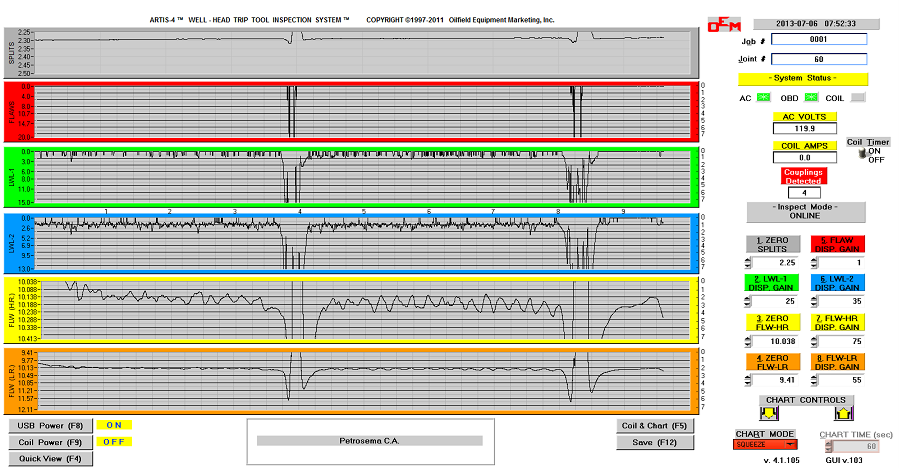The width and height of the screenshot is (900, 470).
Task: Click the chart scroll up arrow icon
Action: [843, 413]
